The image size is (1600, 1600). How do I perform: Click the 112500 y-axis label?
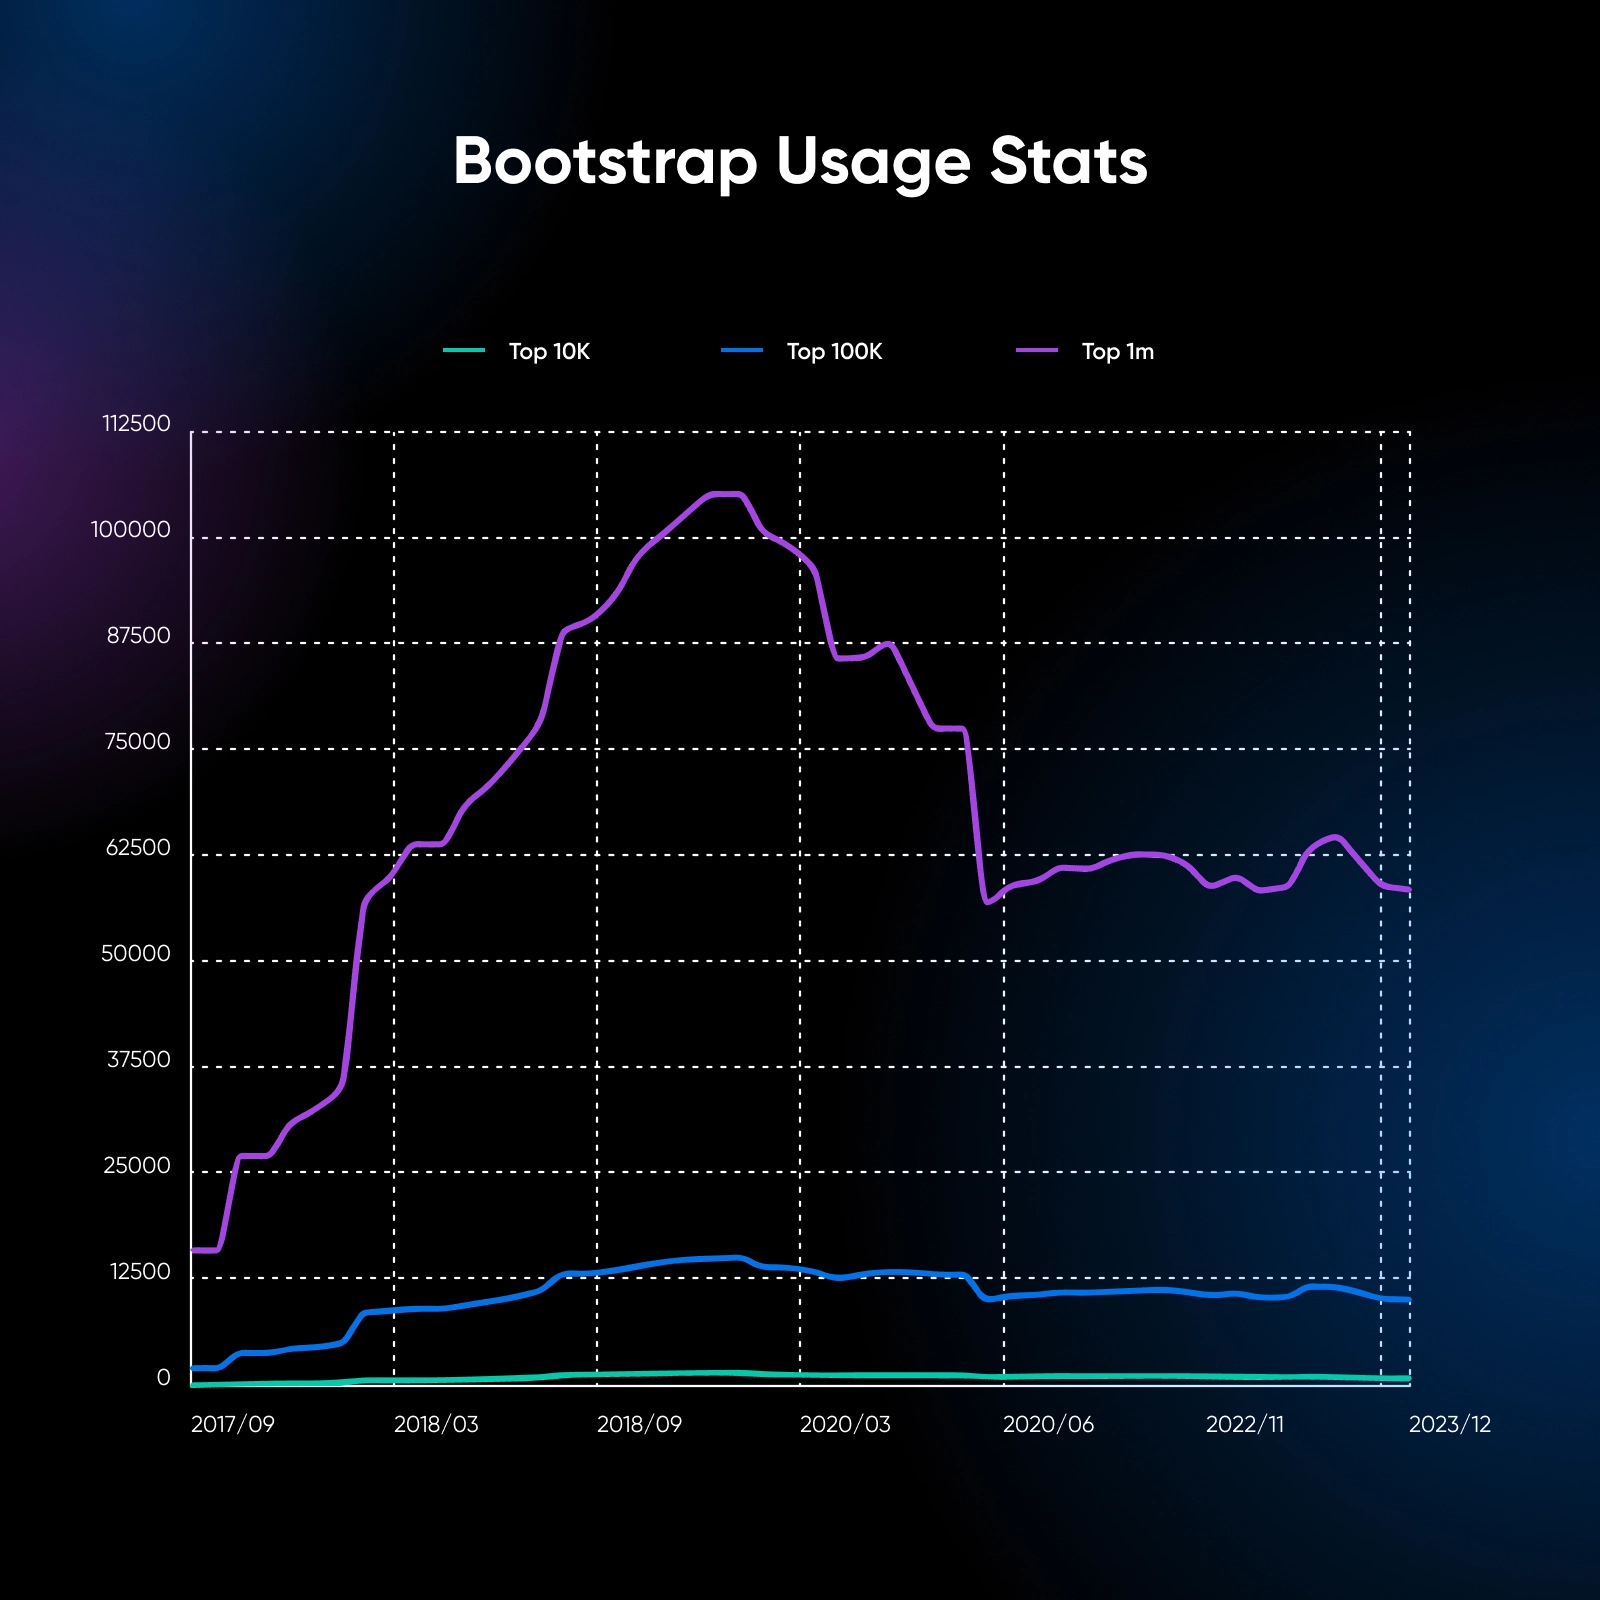[x=137, y=424]
